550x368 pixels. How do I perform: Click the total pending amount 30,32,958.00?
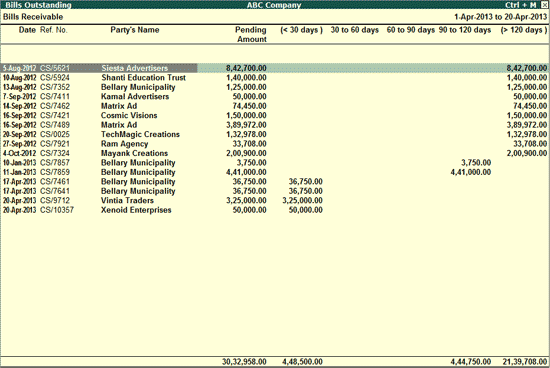244,362
